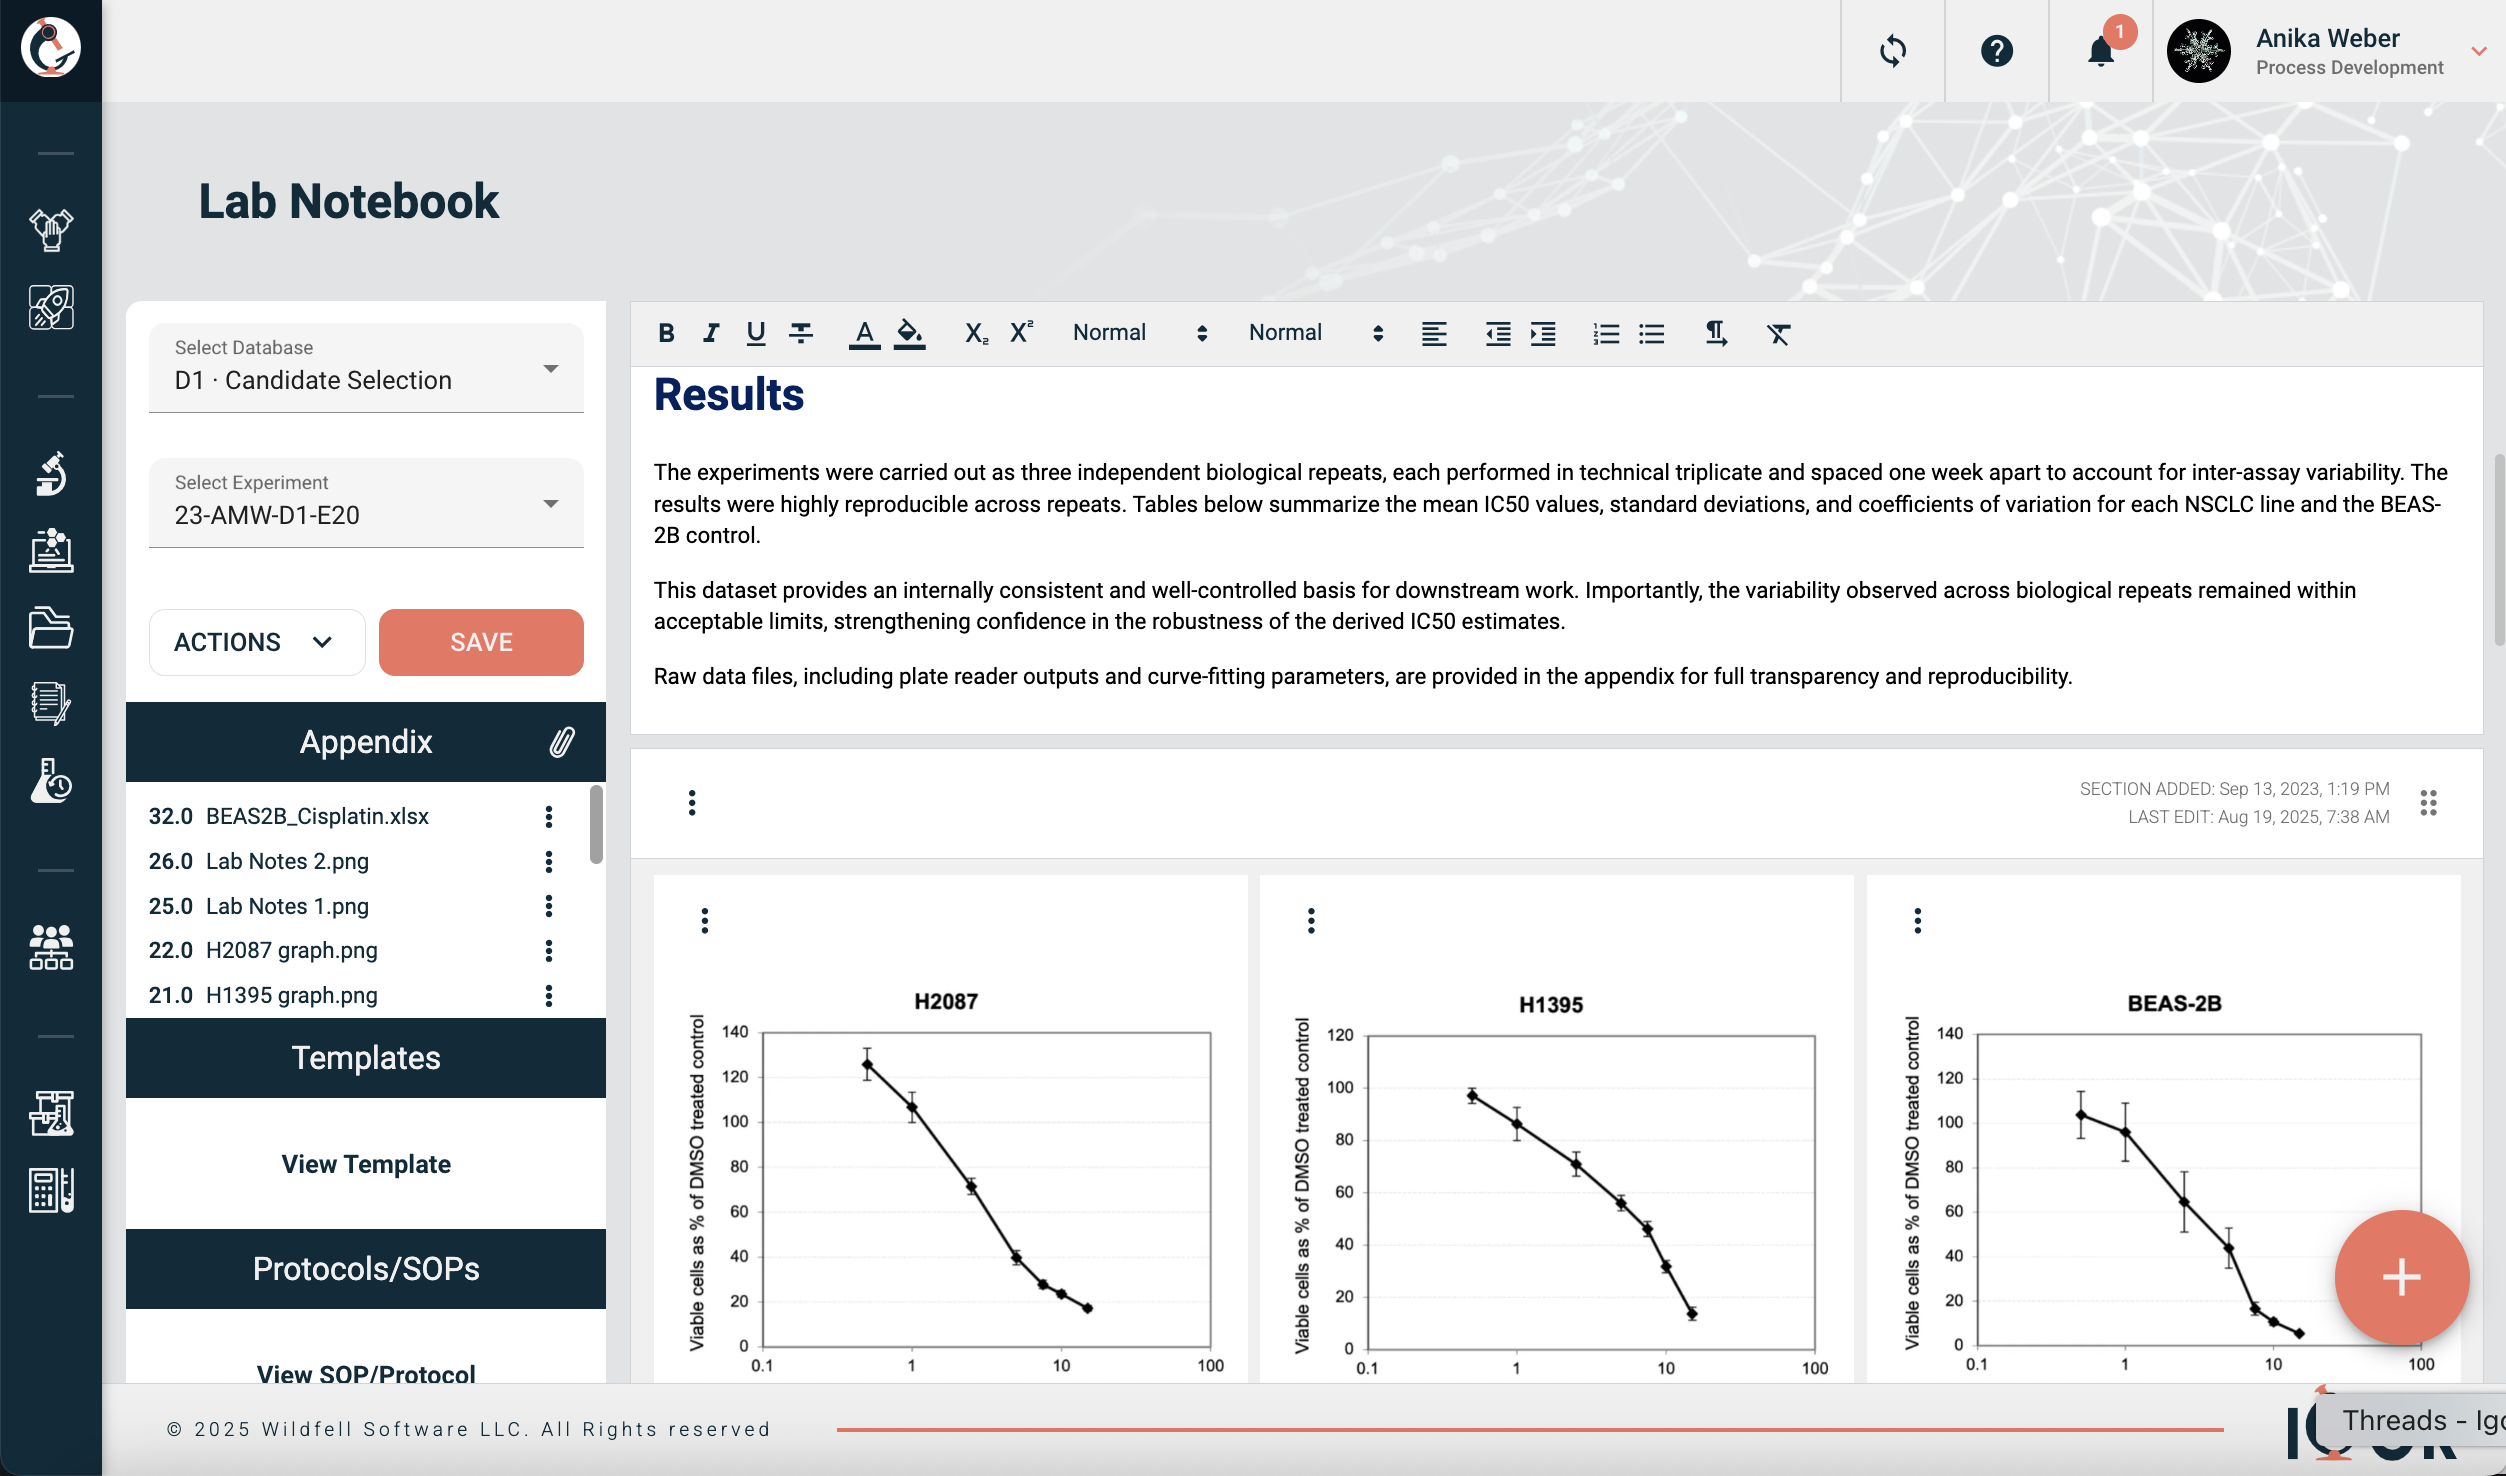Viewport: 2506px width, 1476px height.
Task: Toggle bold formatting in the editor toolbar
Action: coord(666,333)
